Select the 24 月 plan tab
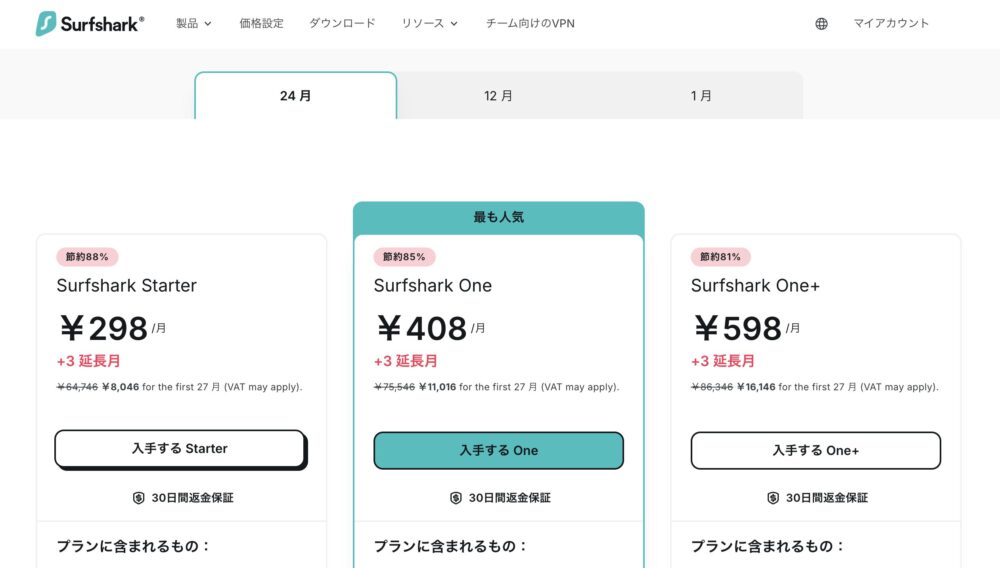Screen dimensions: 1000x568 click(x=296, y=96)
